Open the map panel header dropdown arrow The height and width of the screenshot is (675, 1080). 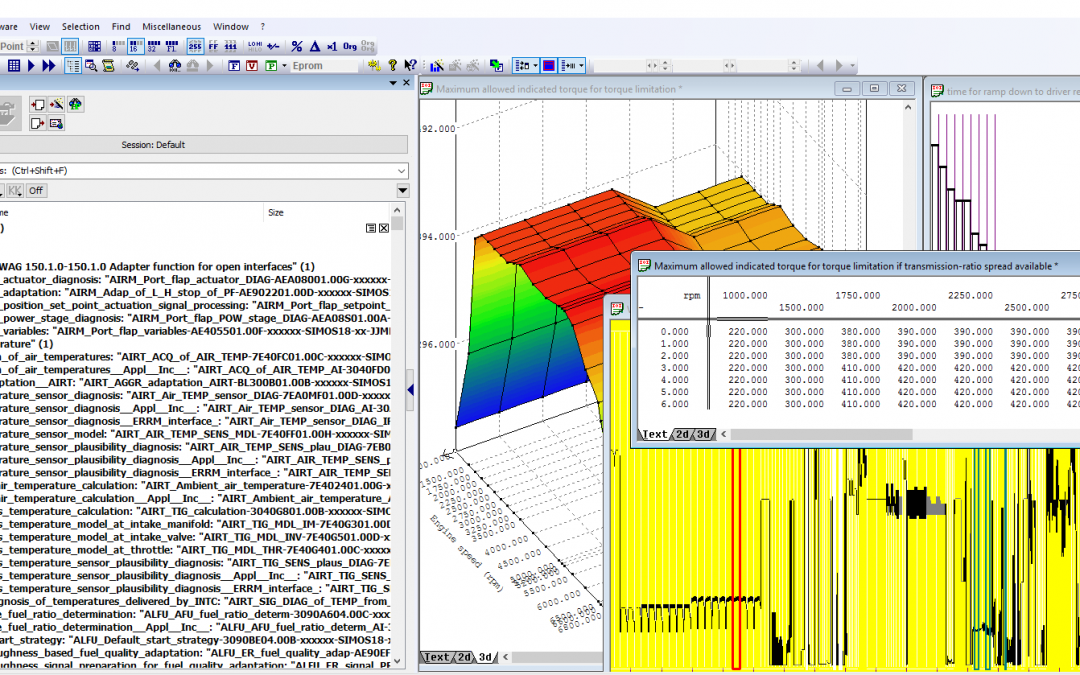(x=393, y=83)
